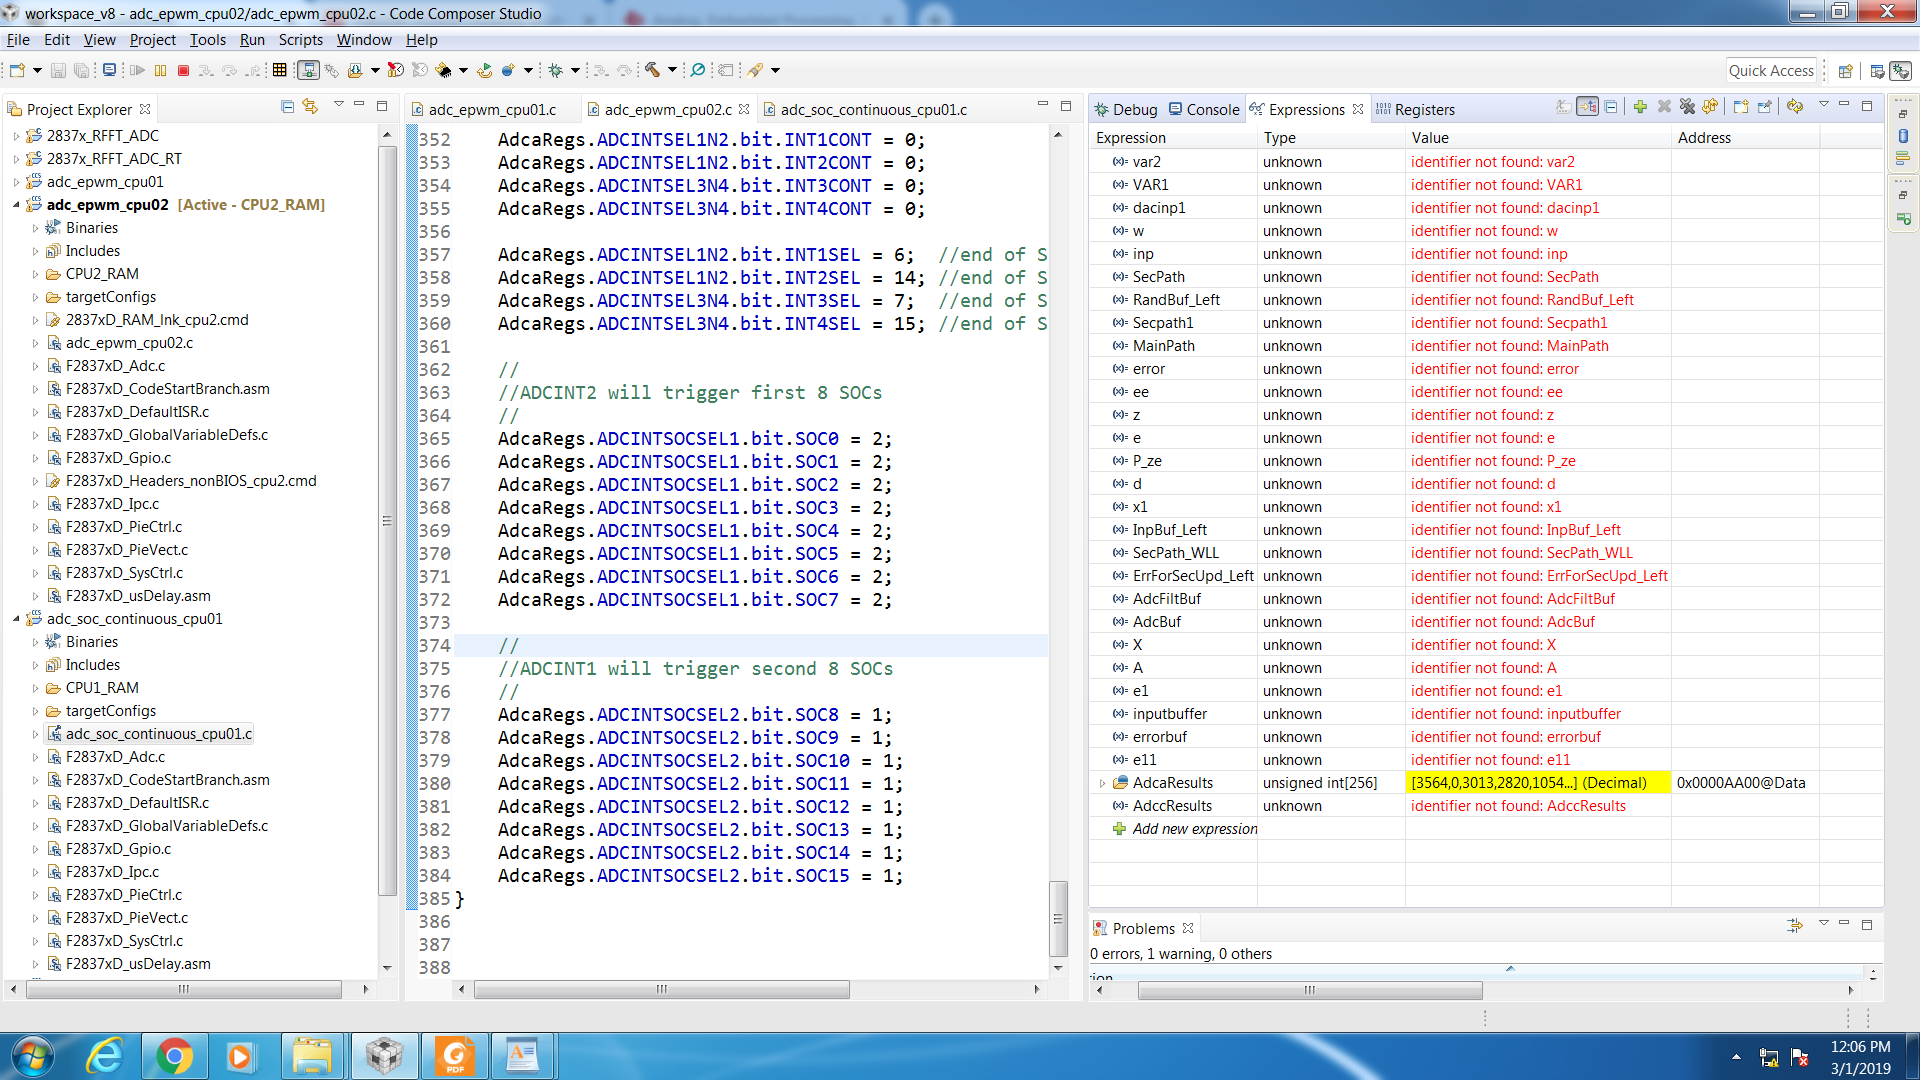Viewport: 1920px width, 1080px height.
Task: Switch to the Registers tab
Action: pyautogui.click(x=1415, y=110)
